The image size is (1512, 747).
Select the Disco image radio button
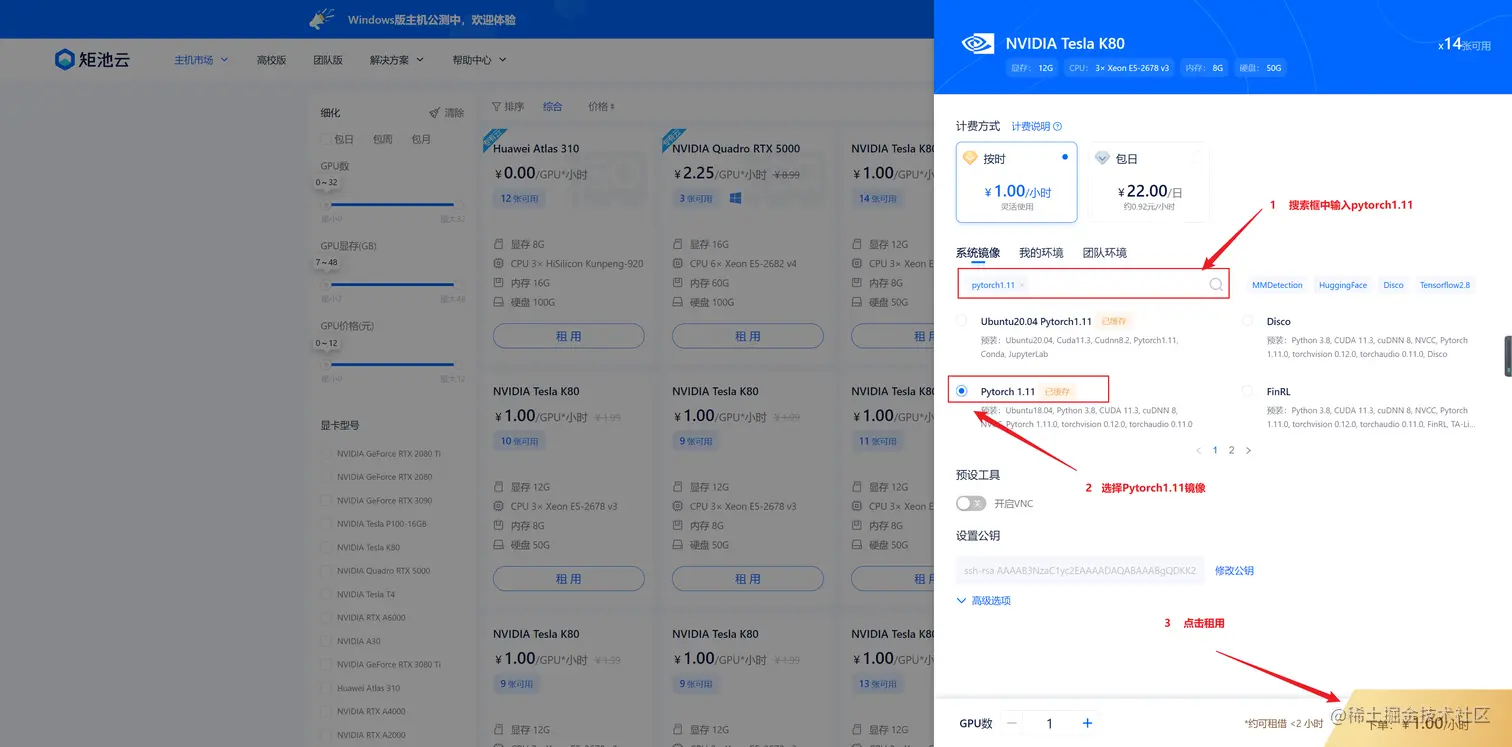click(x=1247, y=321)
